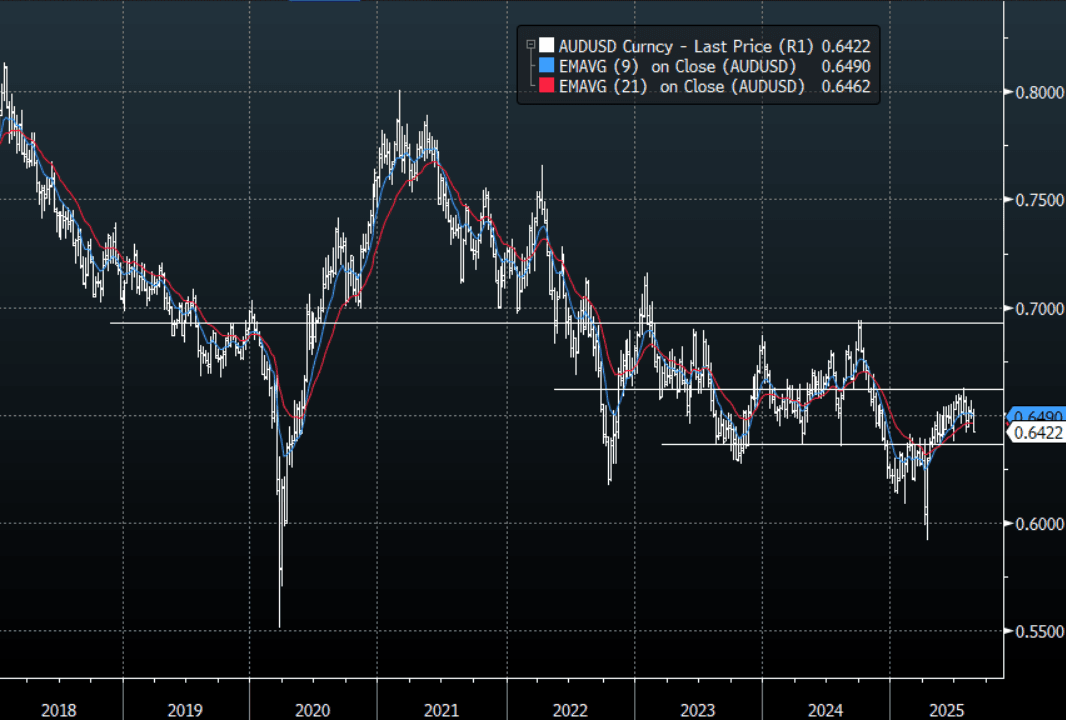
Task: Click the legend last price value 0.6422
Action: [846, 46]
